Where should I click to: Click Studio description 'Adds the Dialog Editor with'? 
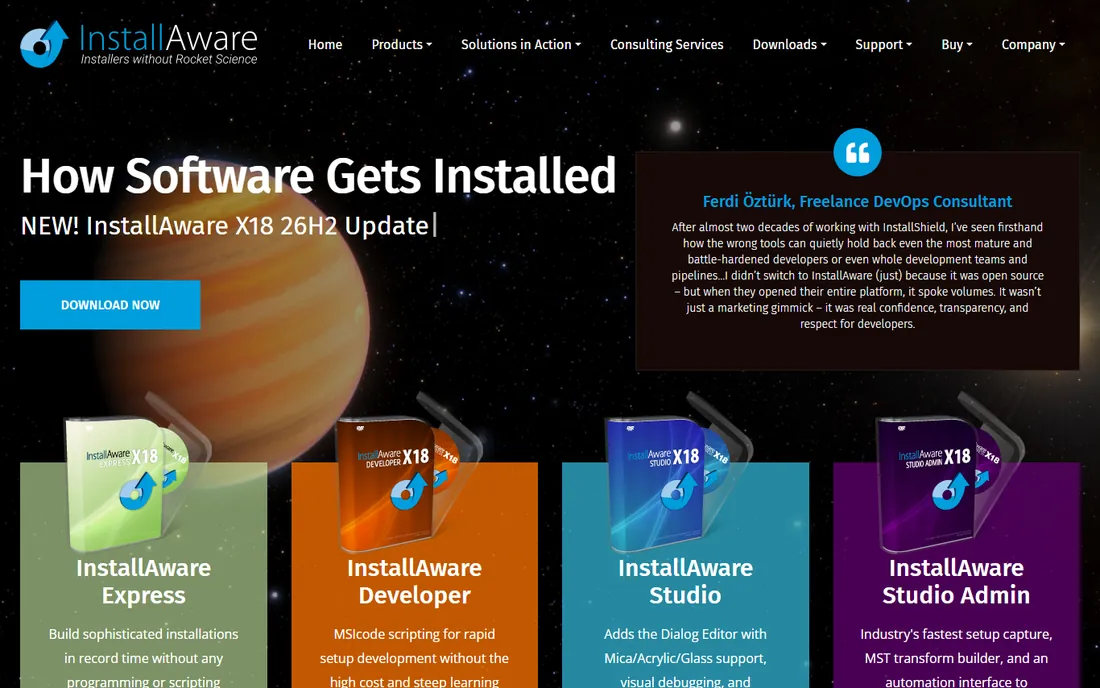[x=685, y=634]
